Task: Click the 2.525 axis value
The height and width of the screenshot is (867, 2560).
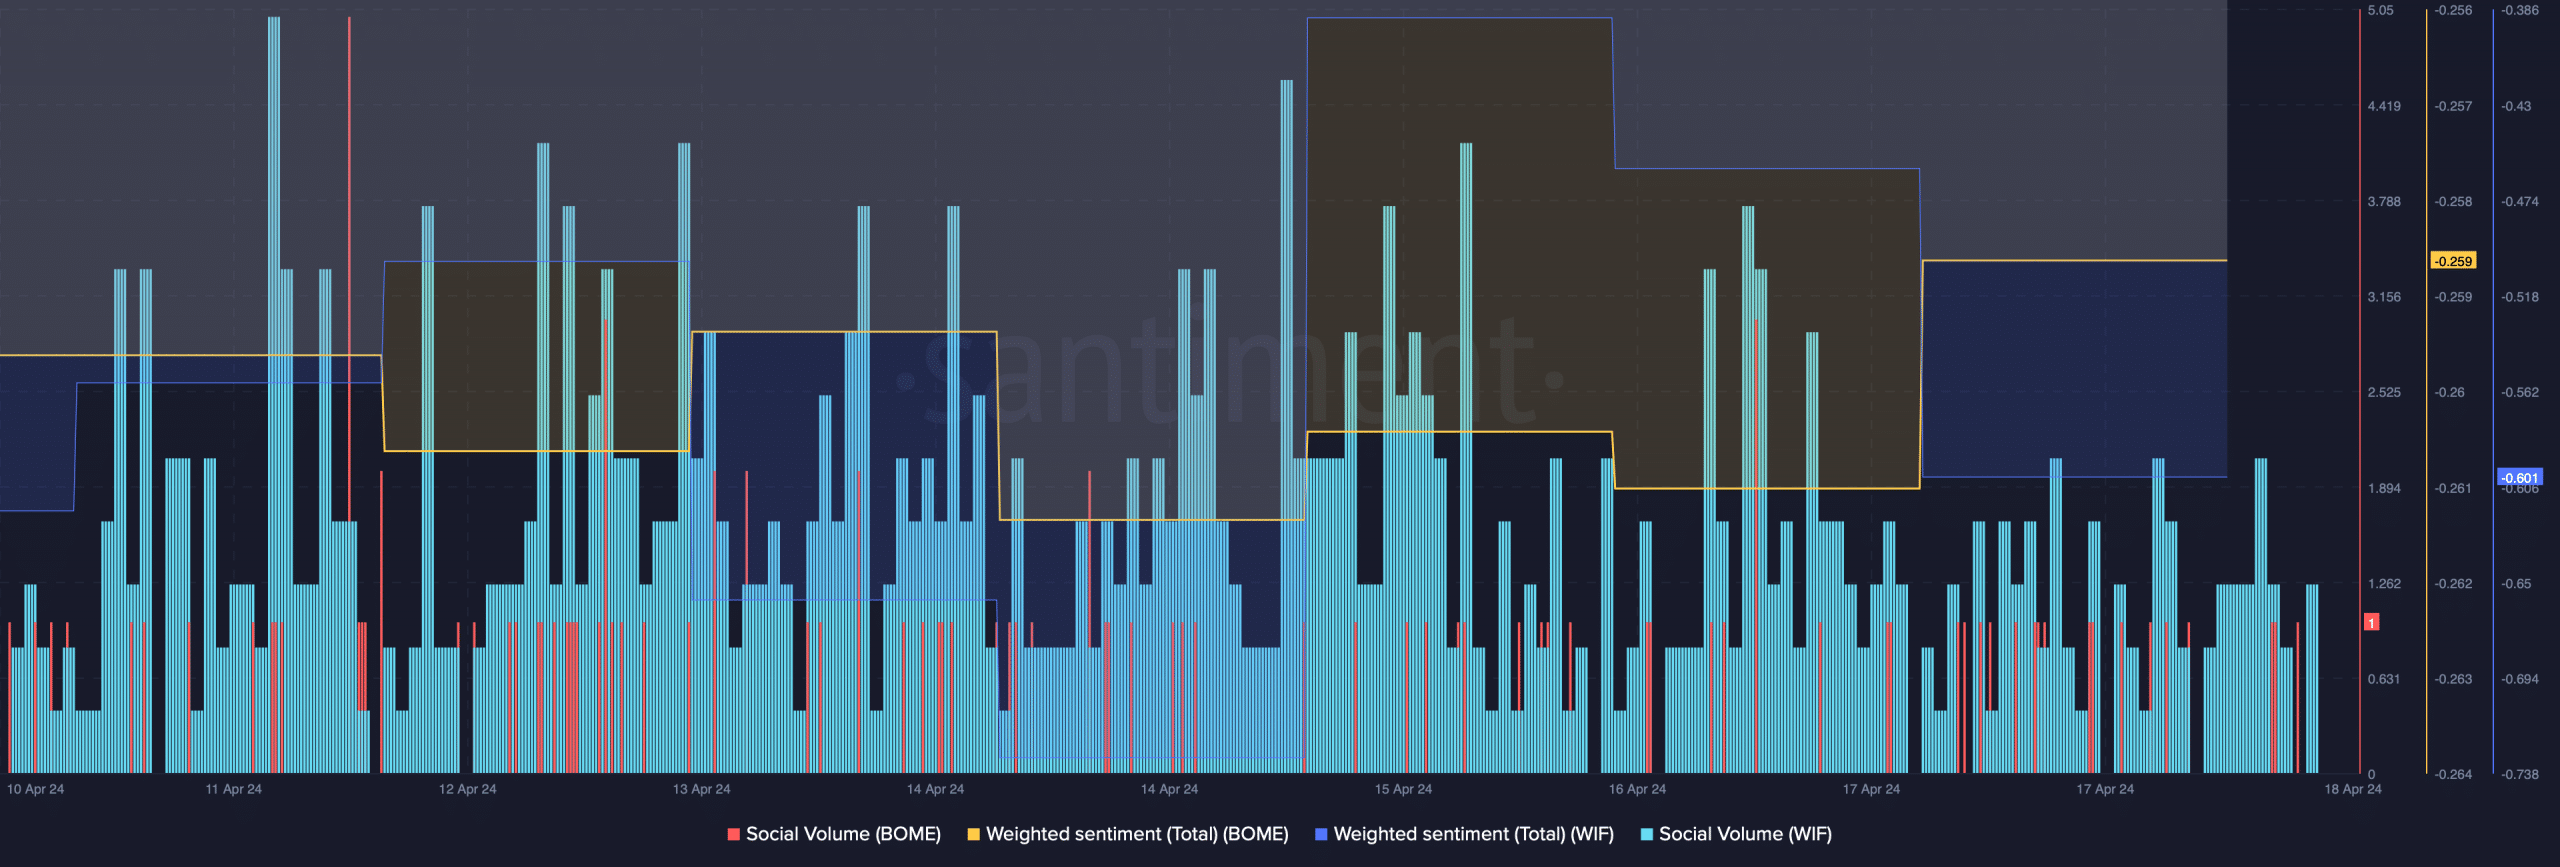Action: pos(2384,393)
